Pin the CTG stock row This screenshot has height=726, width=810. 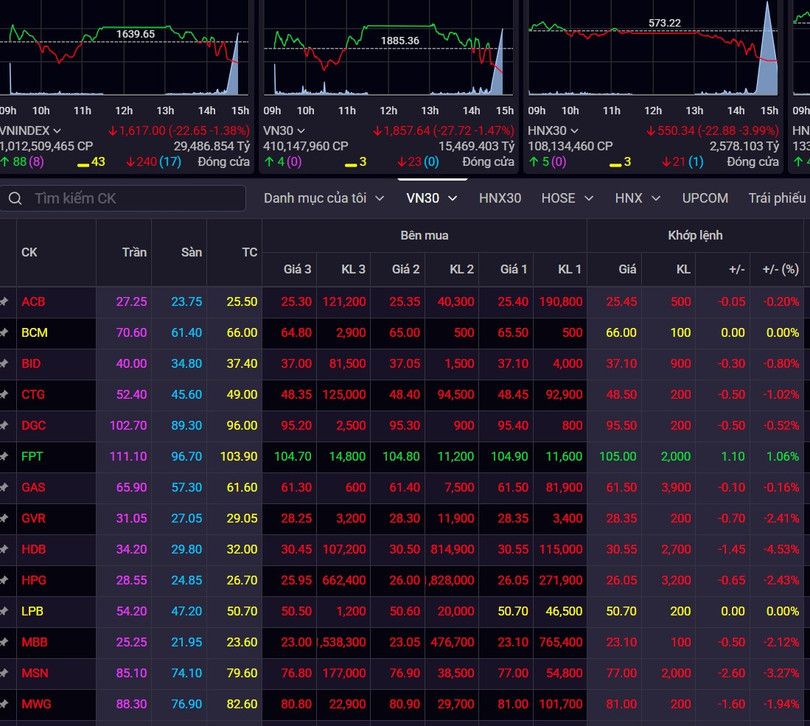point(5,394)
